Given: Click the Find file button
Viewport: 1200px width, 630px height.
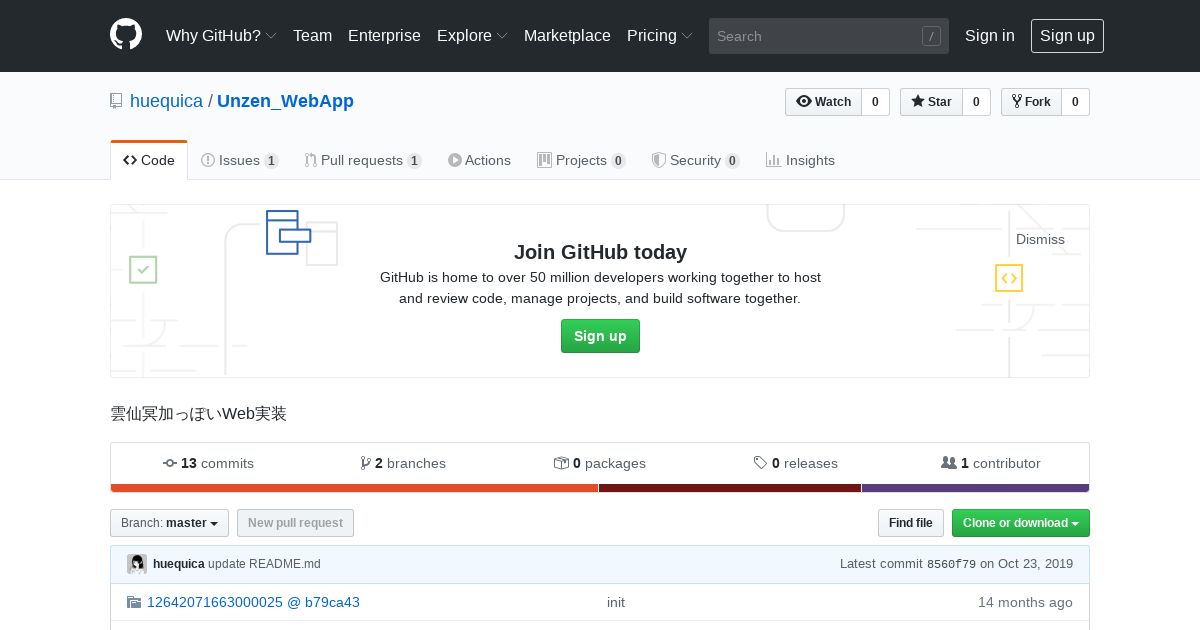Looking at the screenshot, I should click(910, 523).
